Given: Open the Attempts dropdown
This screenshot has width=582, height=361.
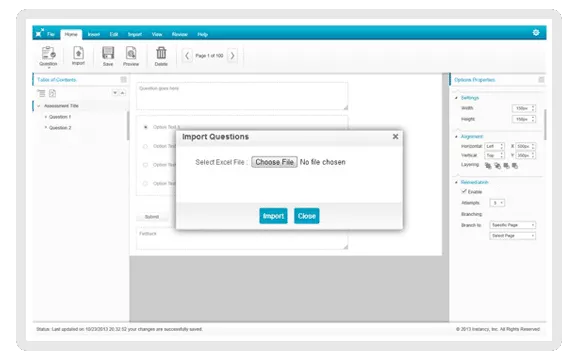Looking at the screenshot, I should point(497,203).
